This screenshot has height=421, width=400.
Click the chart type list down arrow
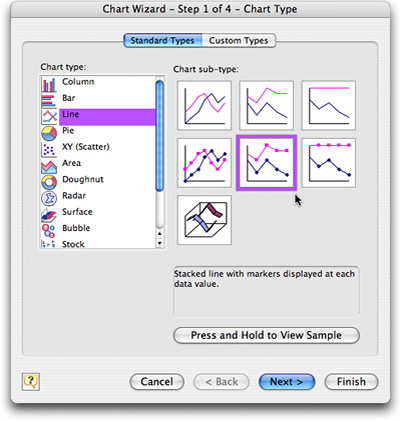click(x=160, y=243)
